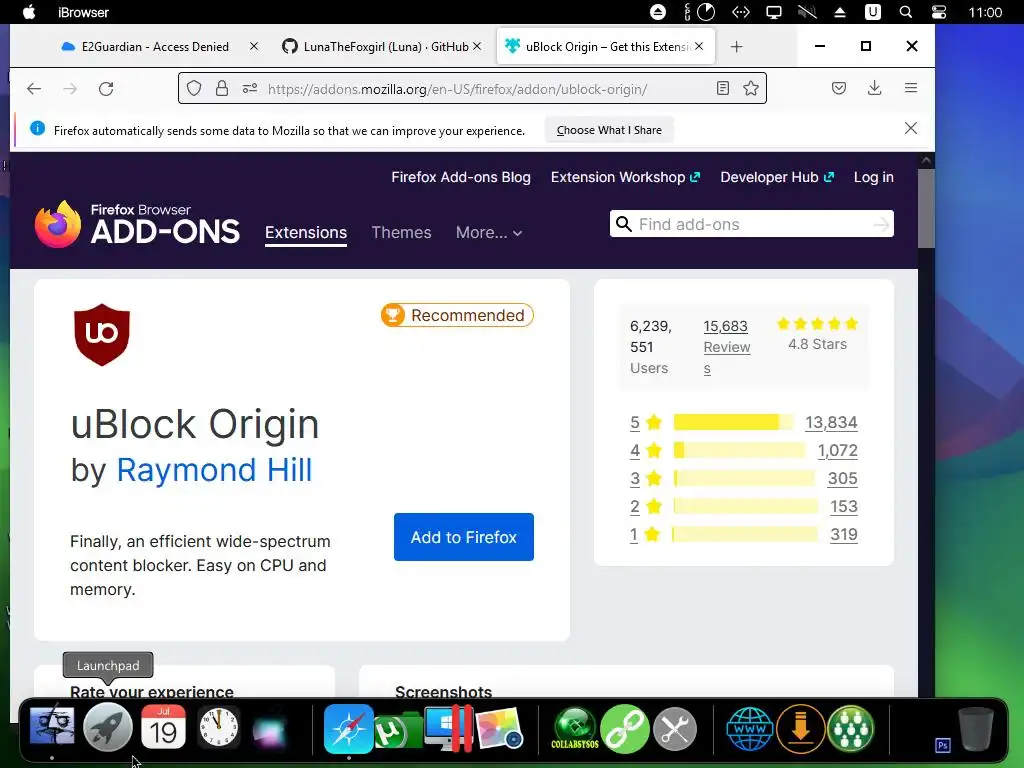
Task: Toggle reader view in address bar
Action: click(x=723, y=88)
